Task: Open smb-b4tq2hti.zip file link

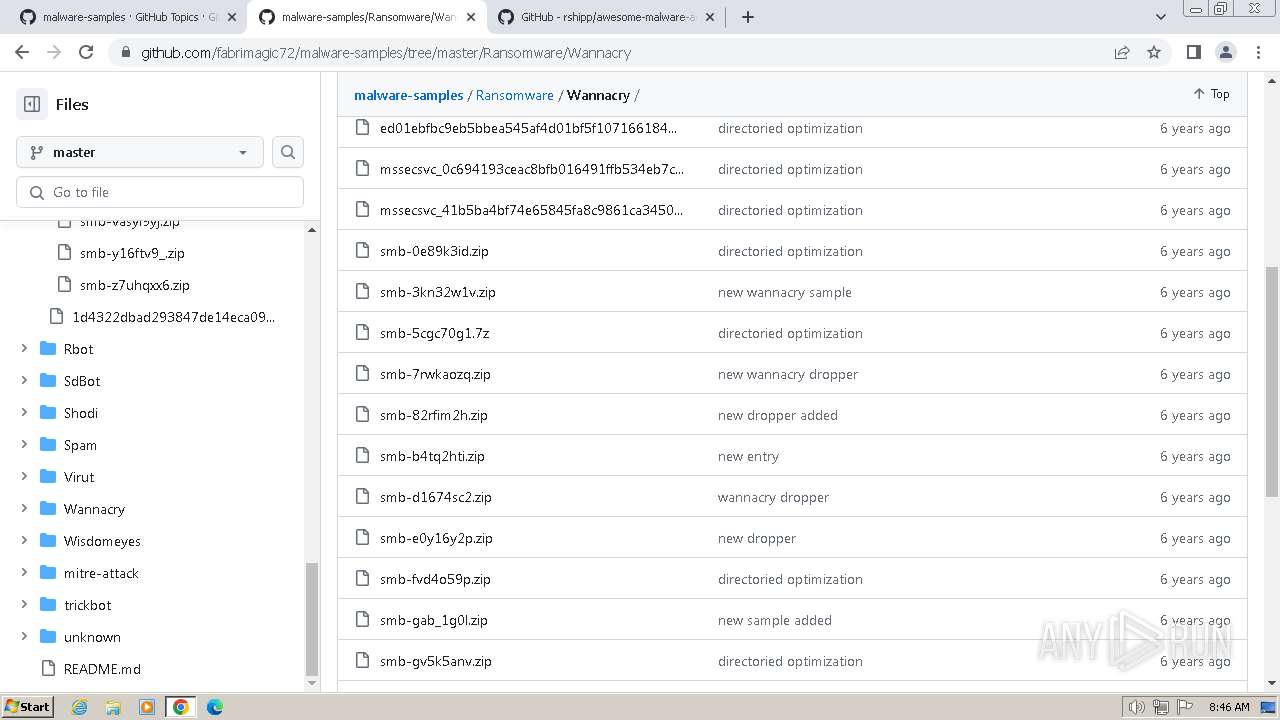Action: [432, 456]
